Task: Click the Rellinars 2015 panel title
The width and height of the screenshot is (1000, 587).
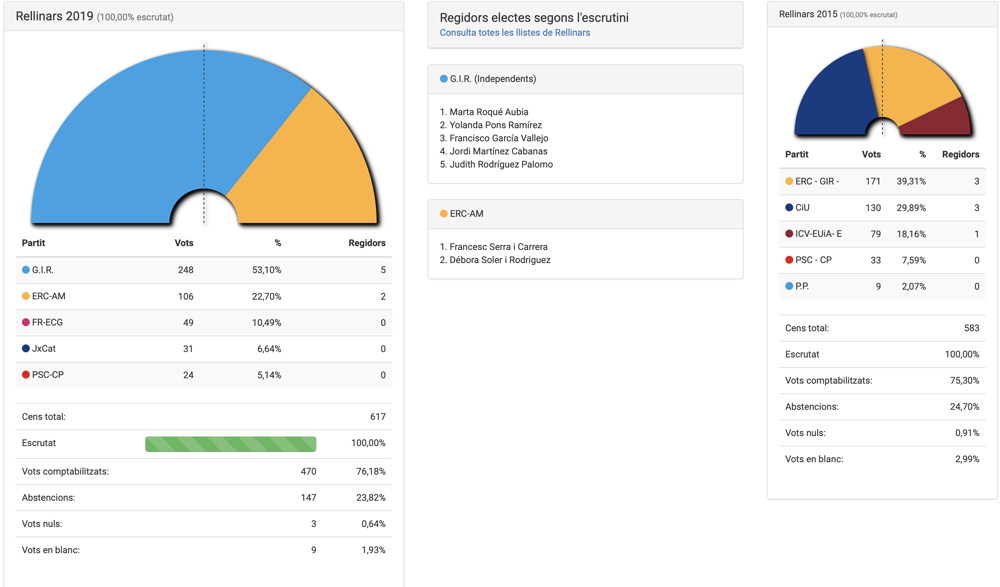Action: pos(808,14)
